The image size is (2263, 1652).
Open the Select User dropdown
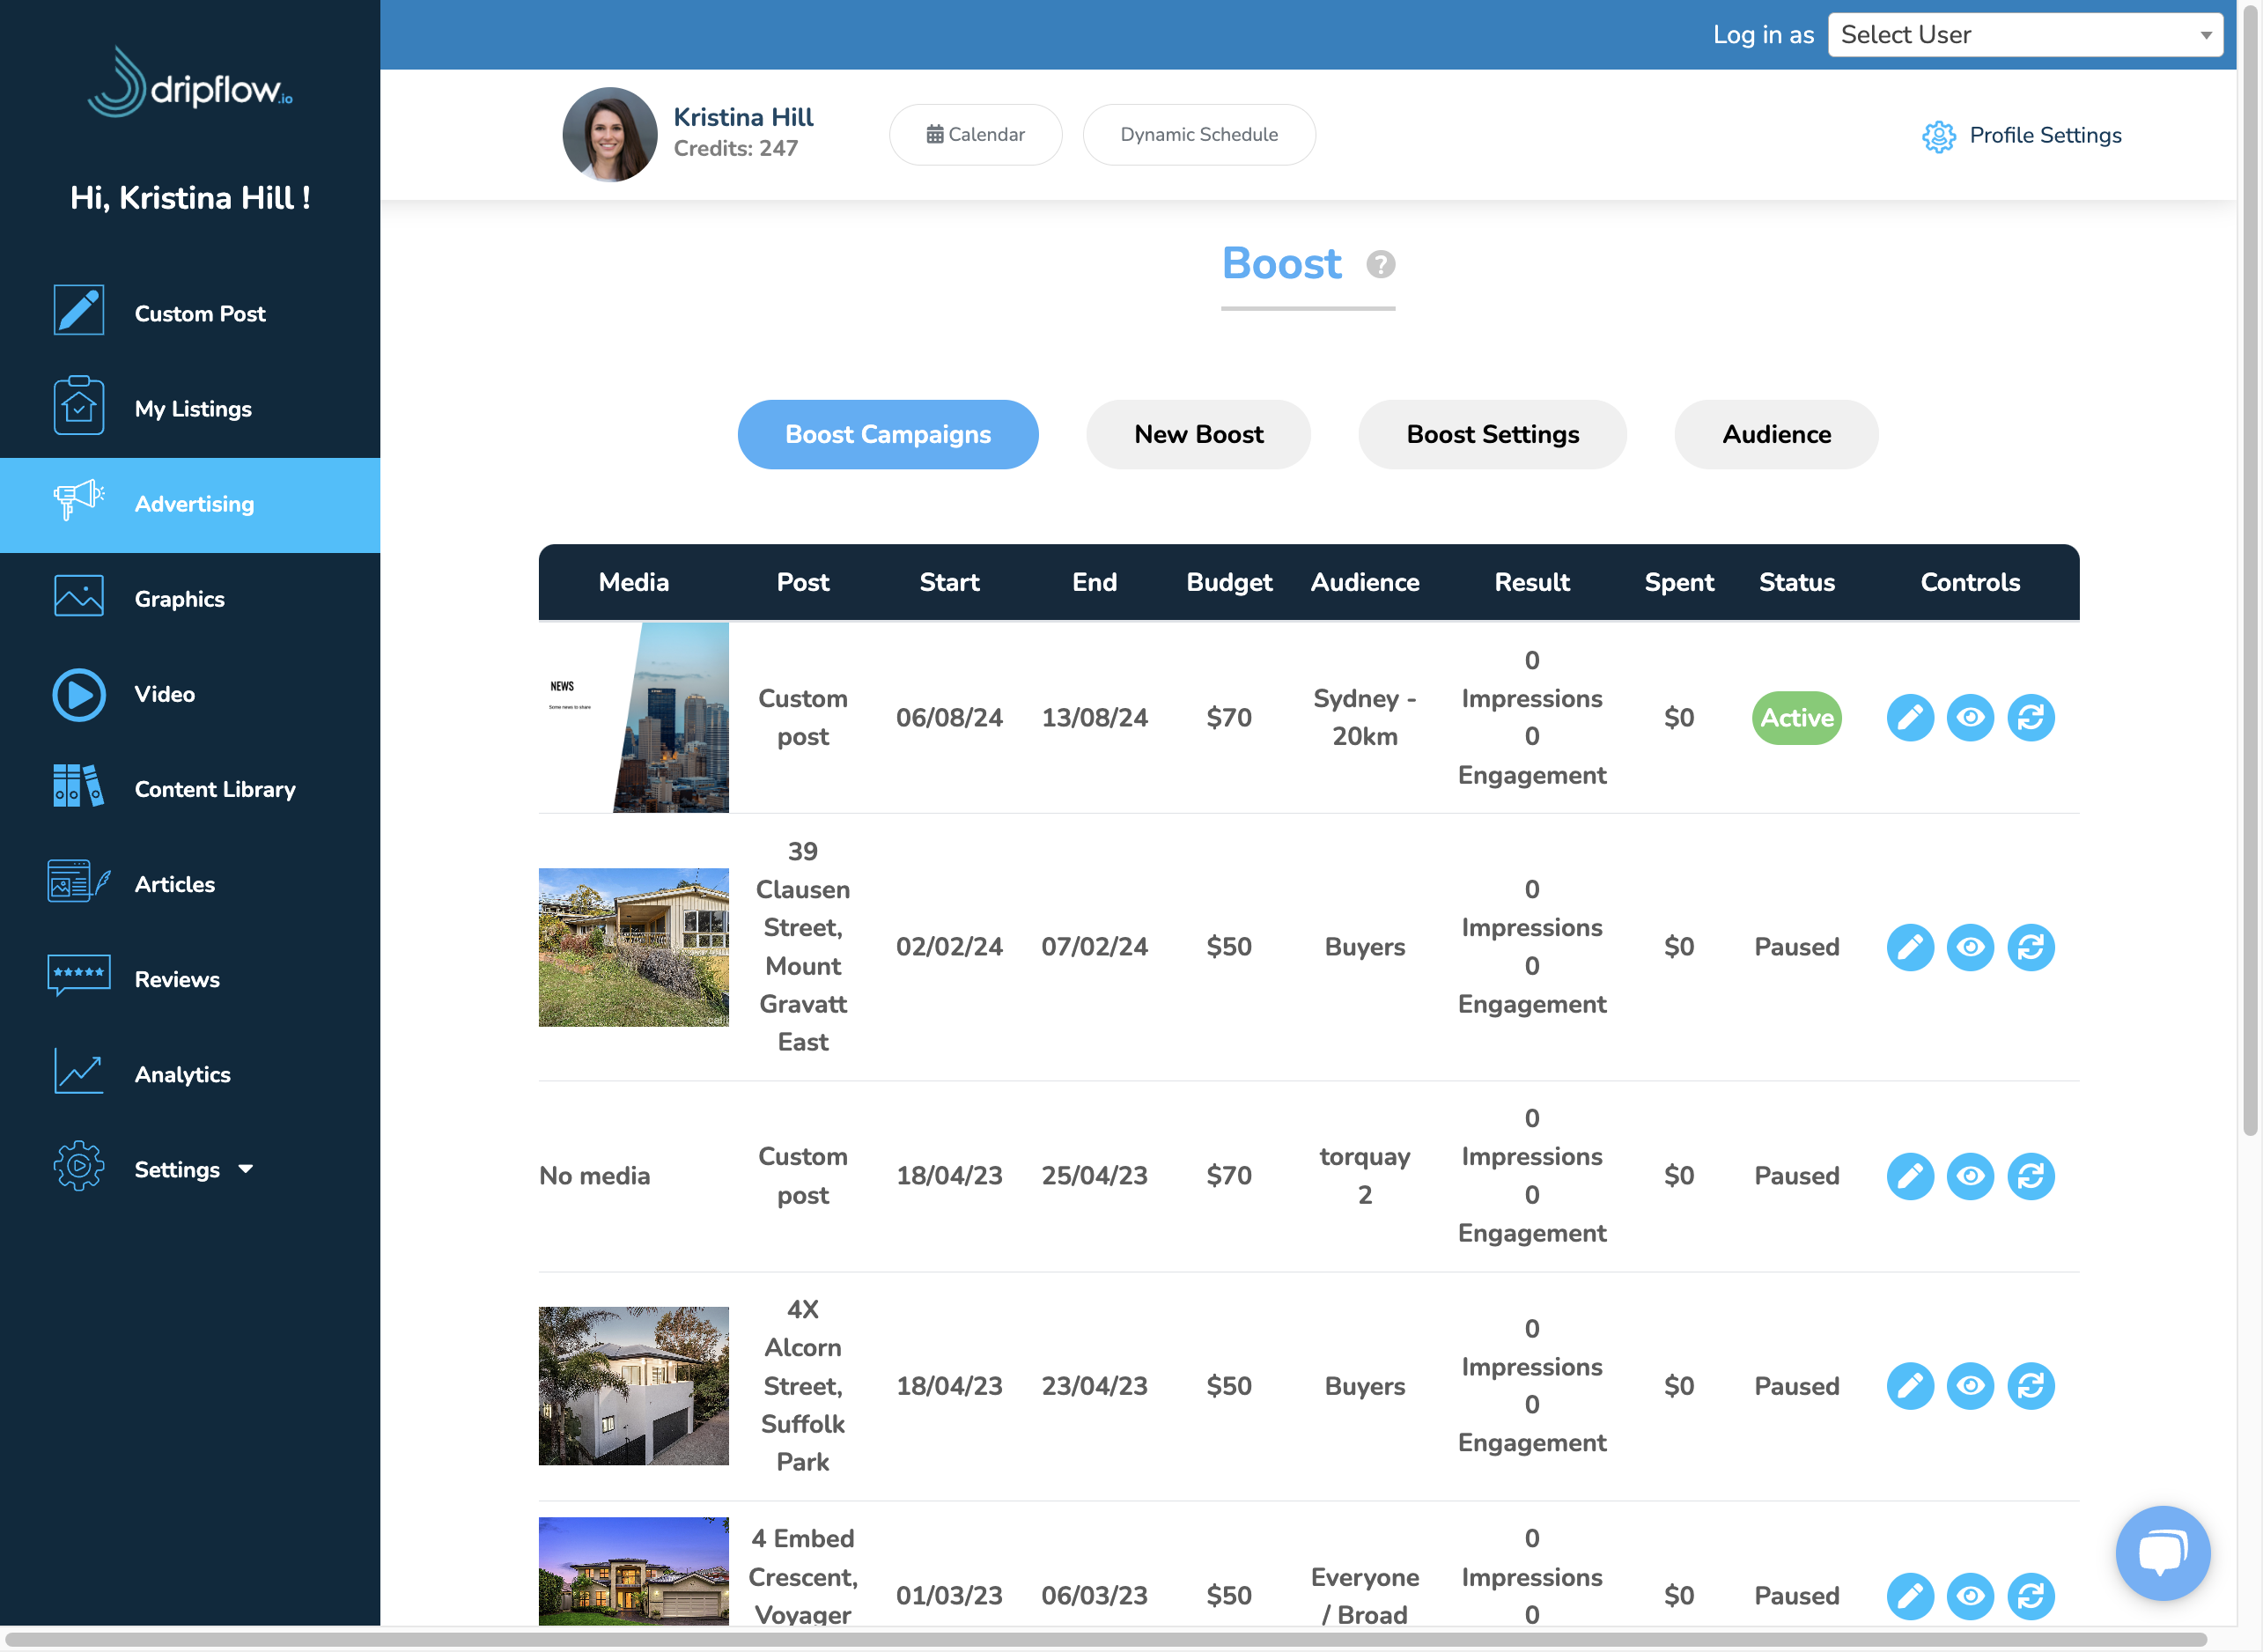point(2025,35)
